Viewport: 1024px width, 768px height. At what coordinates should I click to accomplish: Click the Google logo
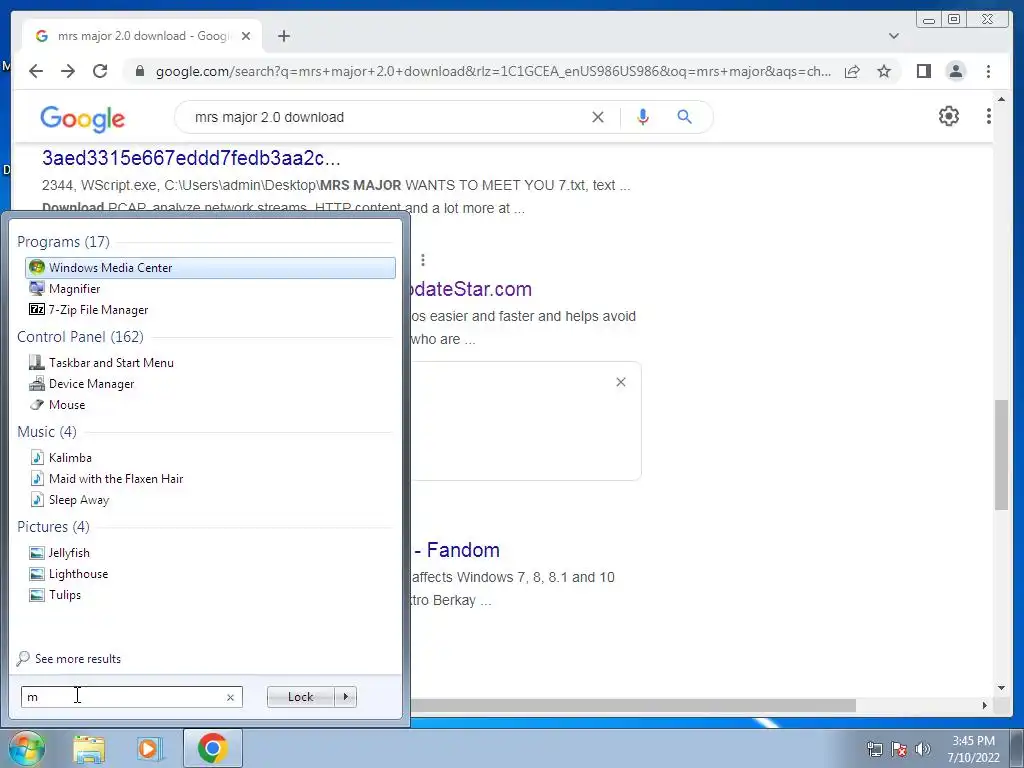(x=82, y=118)
